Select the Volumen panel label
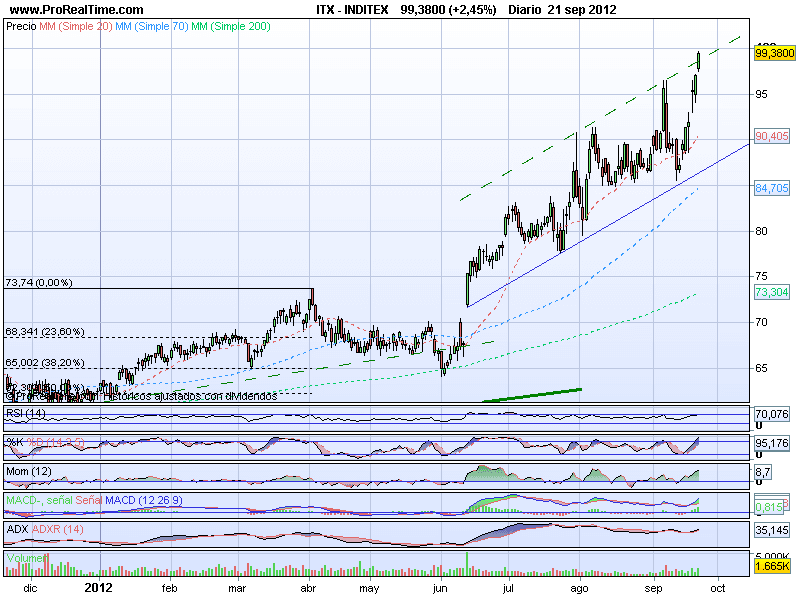 click(27, 558)
